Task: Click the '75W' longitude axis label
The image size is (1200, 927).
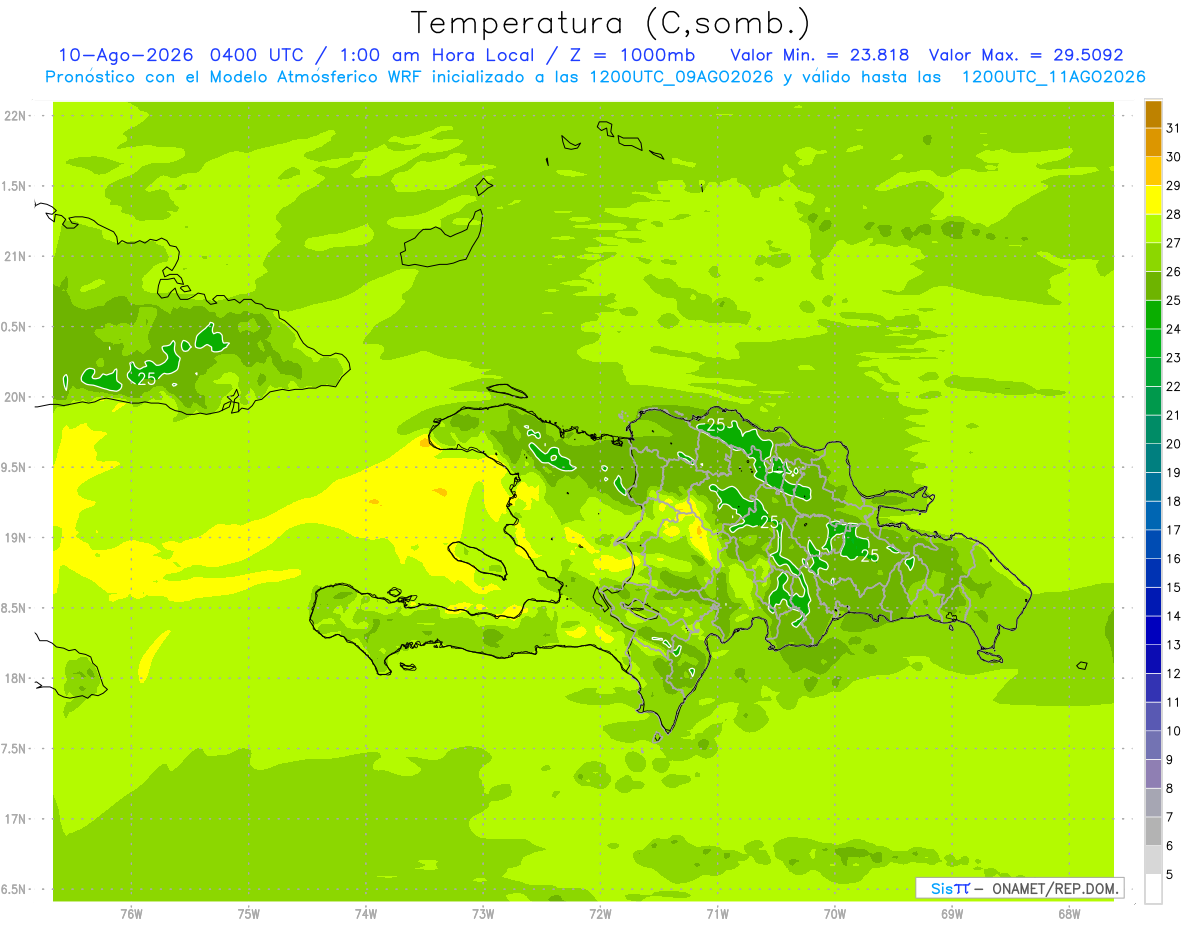Action: (x=249, y=914)
